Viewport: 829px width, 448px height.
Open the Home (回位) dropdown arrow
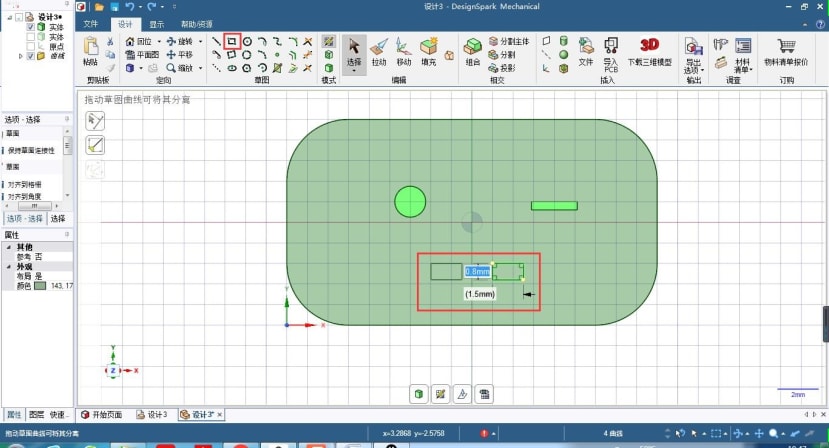click(159, 41)
